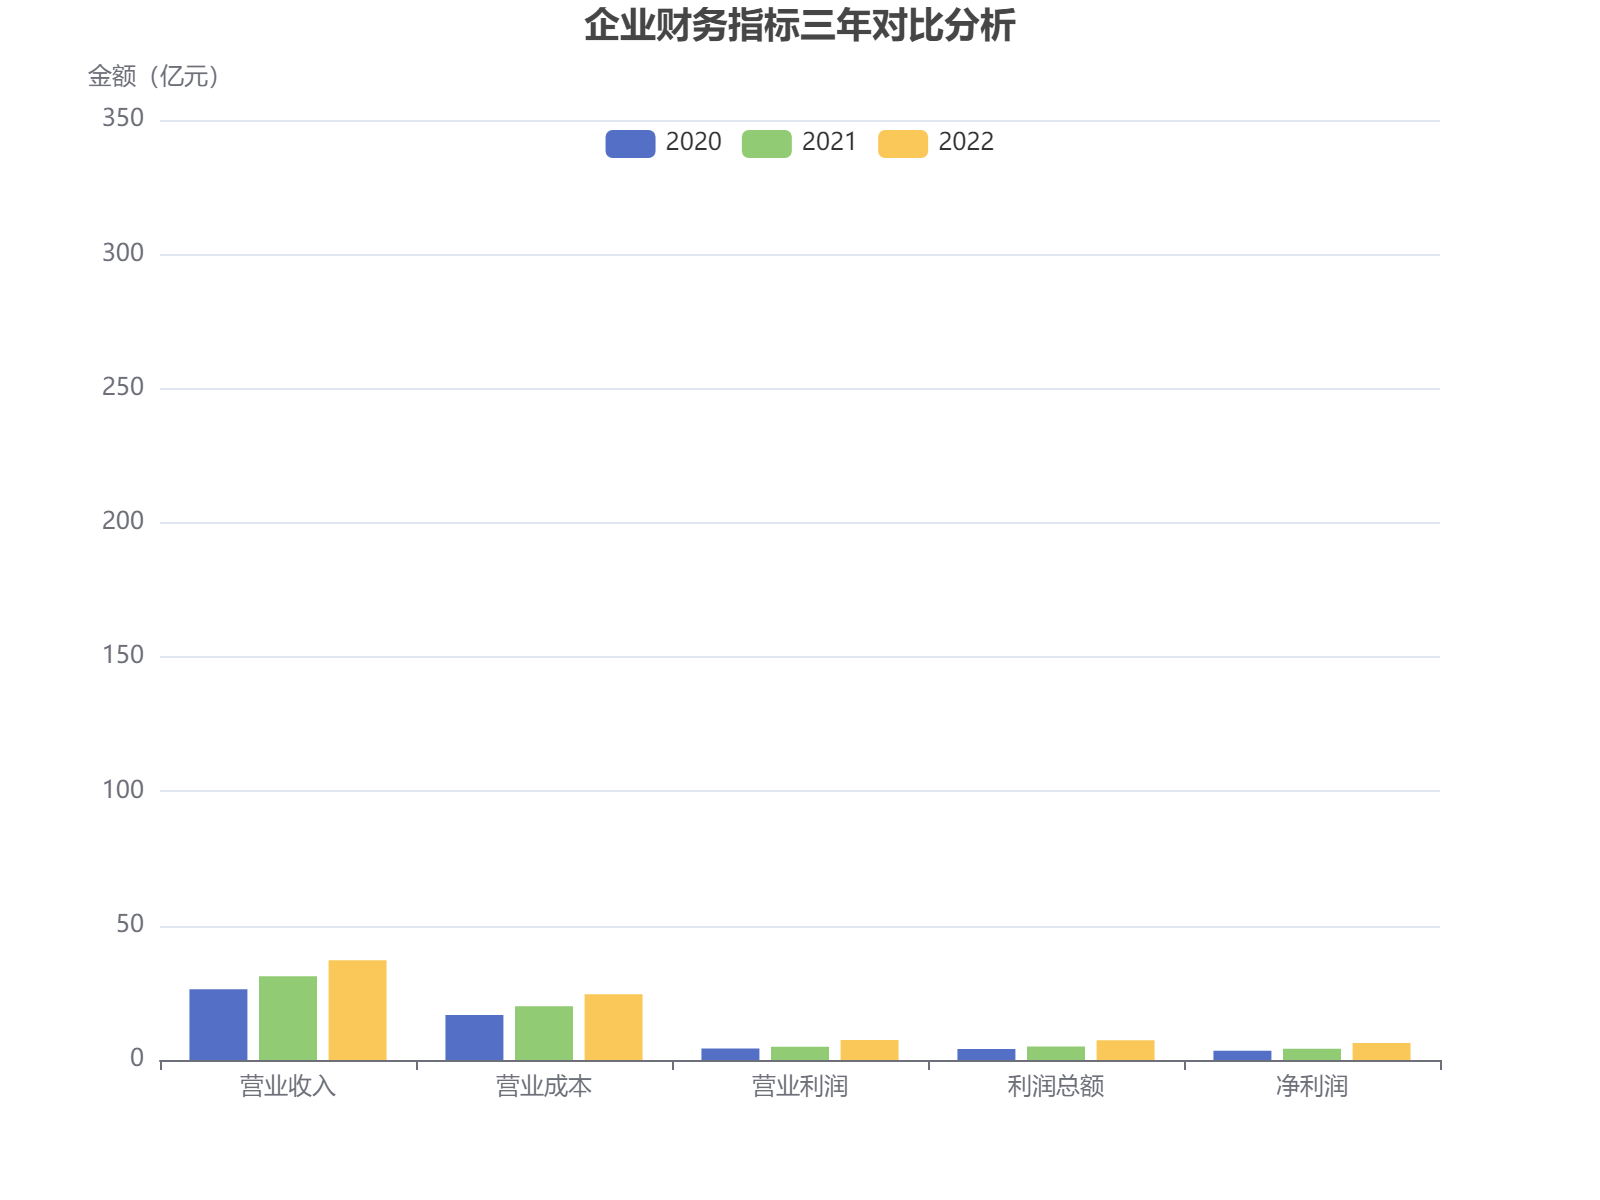Image resolution: width=1600 pixels, height=1200 pixels.
Task: Click the 2020 bar for 营业收入
Action: [x=218, y=1025]
